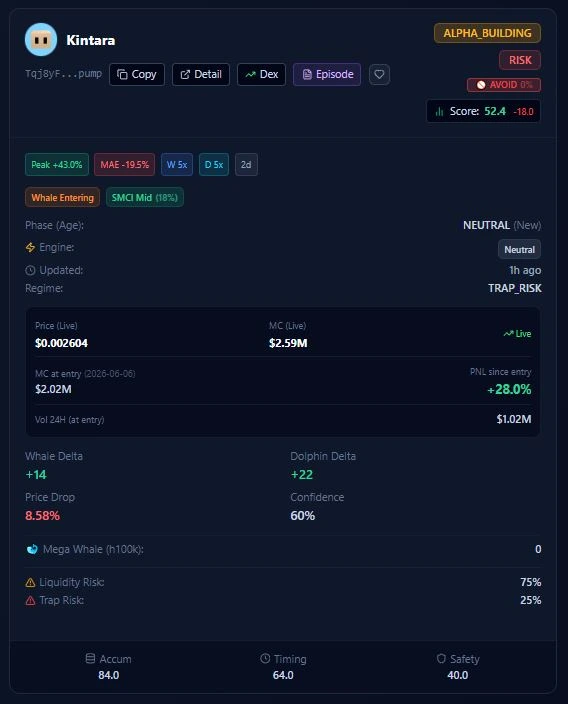Image resolution: width=568 pixels, height=704 pixels.
Task: Click the live price $0.002604
Action: point(62,343)
